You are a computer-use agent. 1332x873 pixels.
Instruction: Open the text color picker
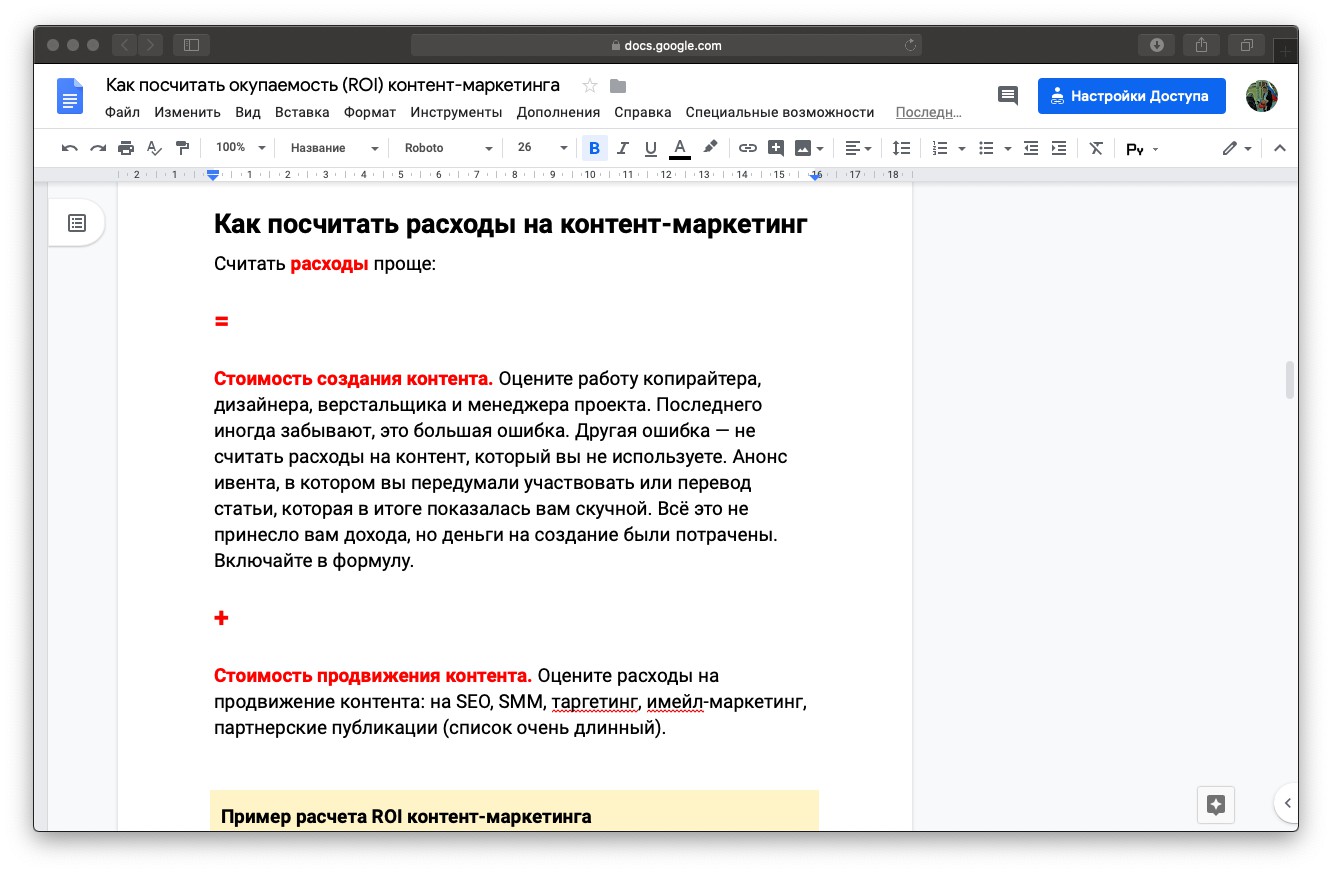(x=680, y=148)
